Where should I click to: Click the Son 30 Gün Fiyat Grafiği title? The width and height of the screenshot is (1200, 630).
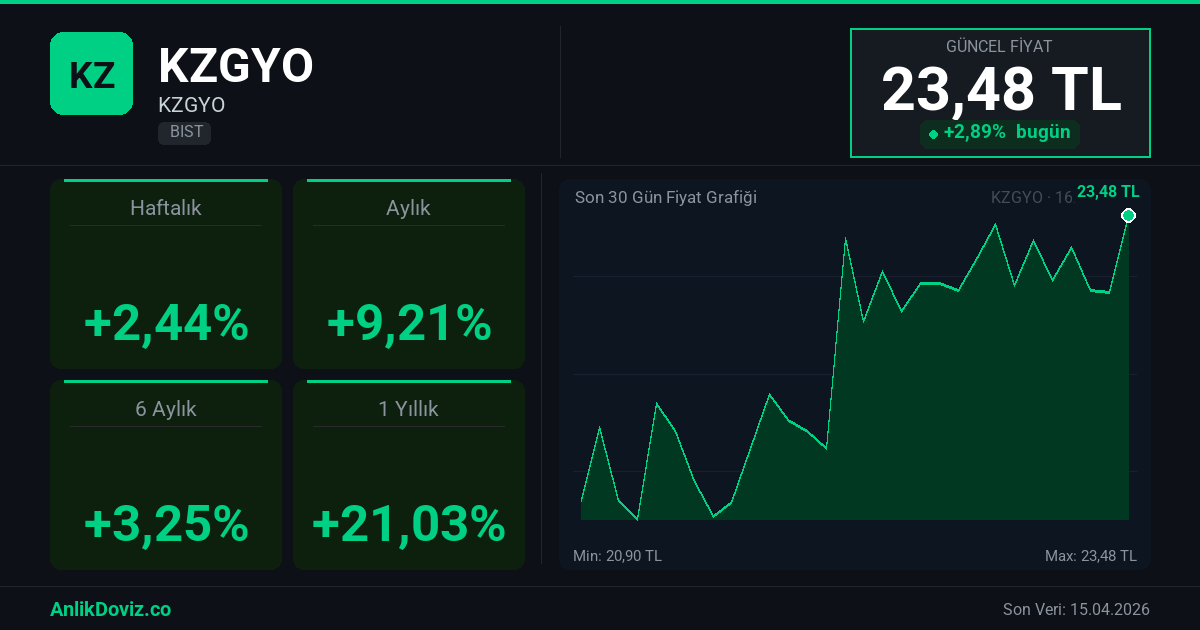tap(665, 197)
